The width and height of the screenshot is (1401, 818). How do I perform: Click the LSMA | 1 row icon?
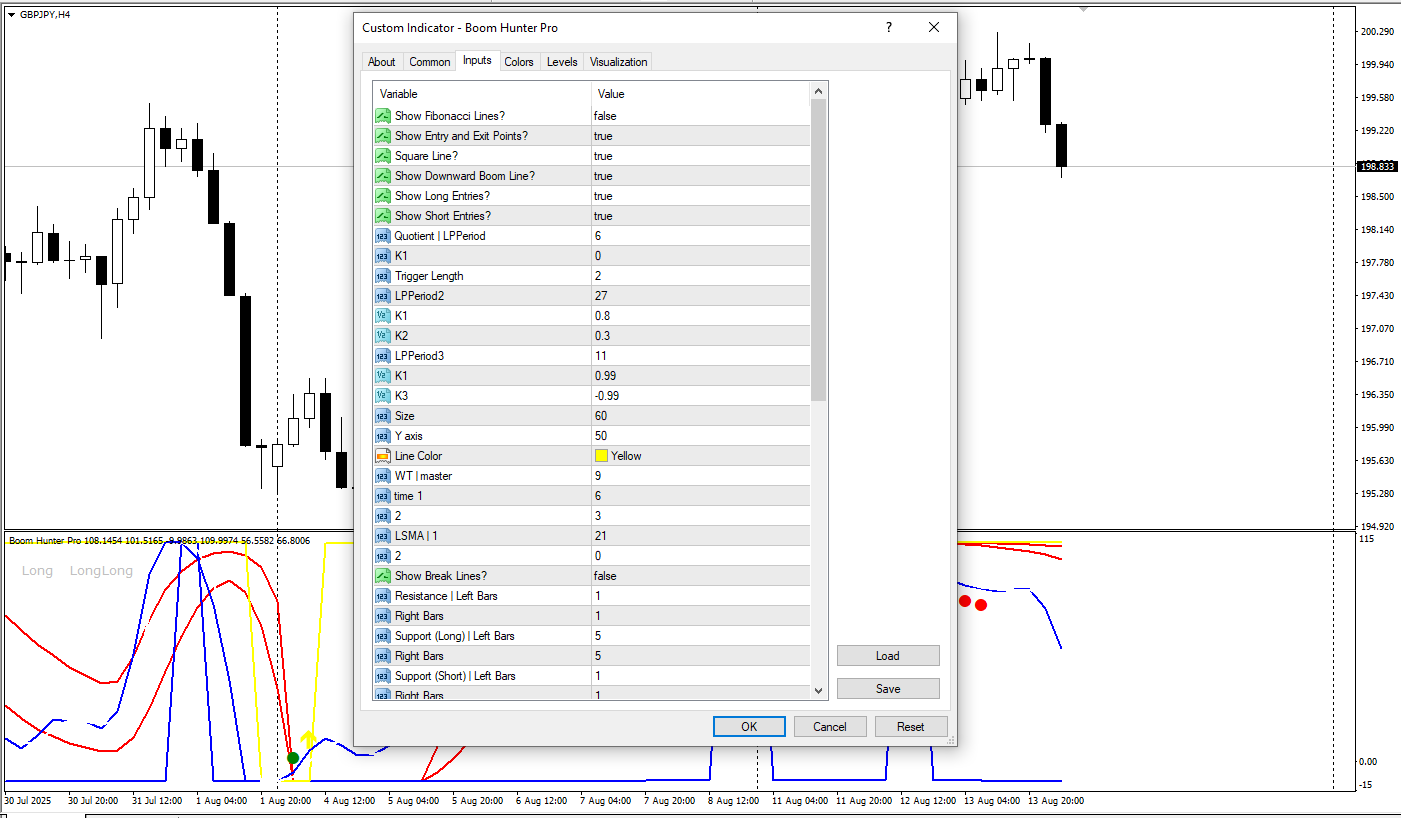382,536
